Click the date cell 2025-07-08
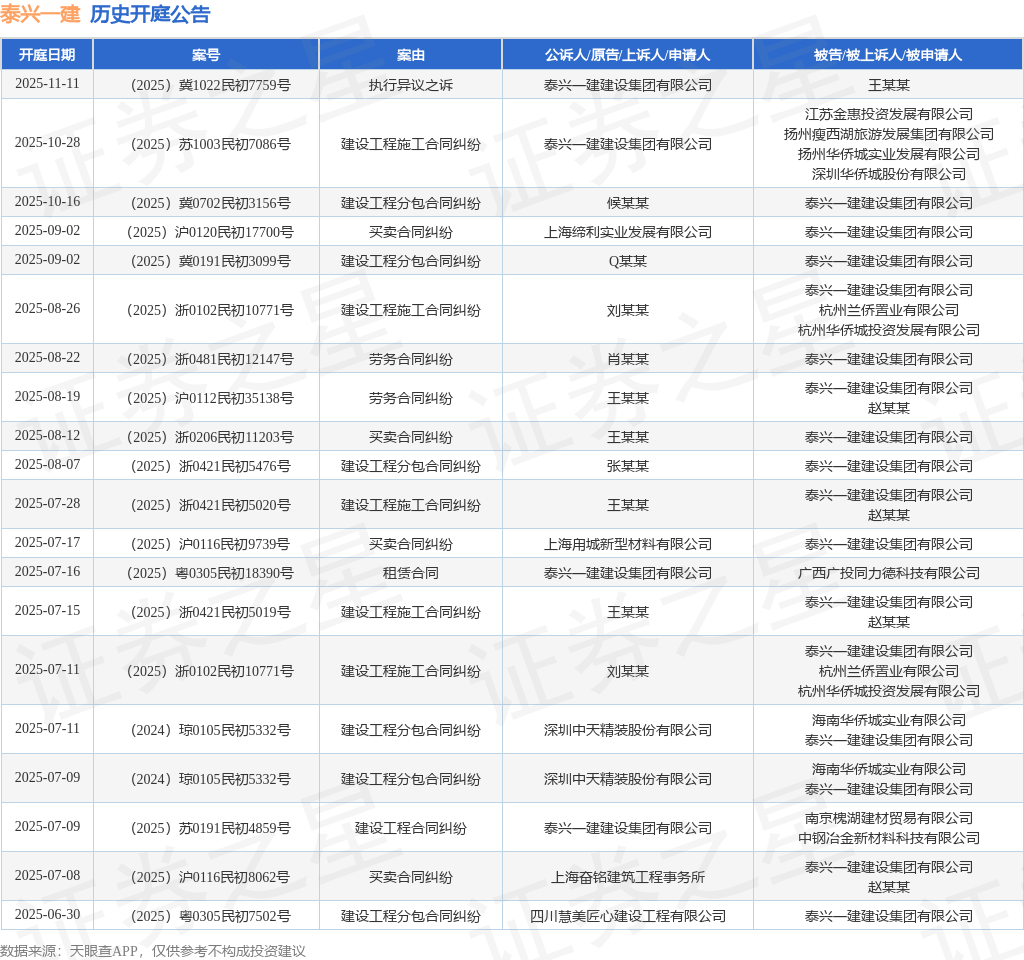1024x960 pixels. click(47, 876)
